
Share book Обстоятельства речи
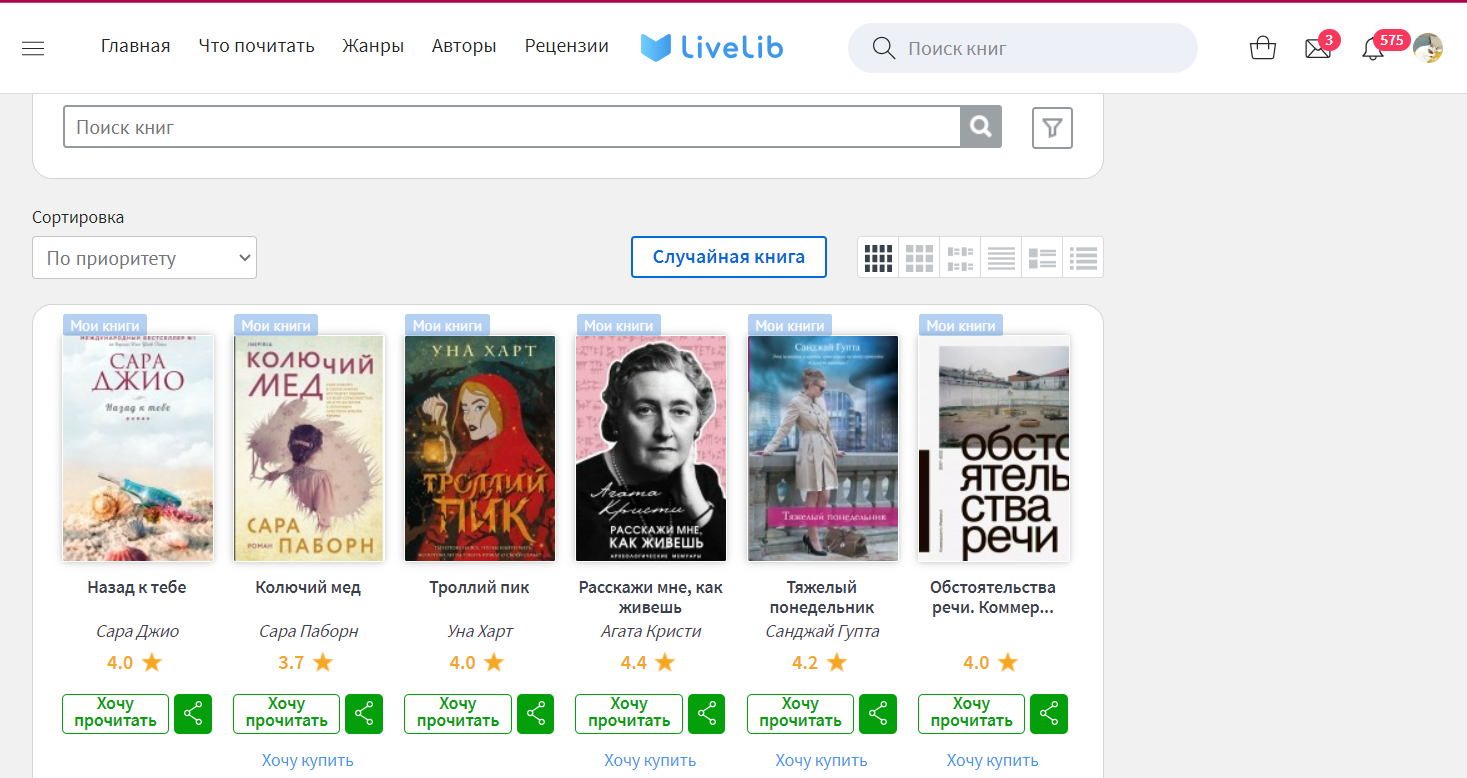[x=1049, y=714]
